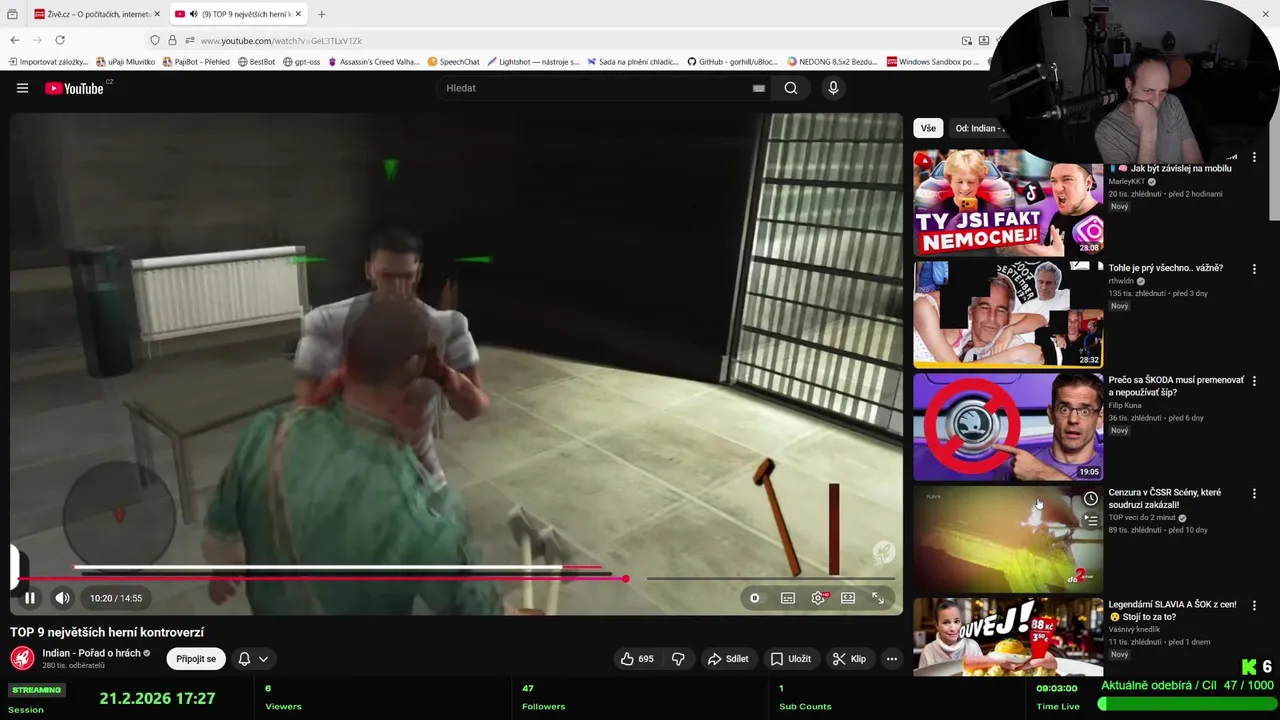Open the notification bell dropdown for channel

pos(253,659)
